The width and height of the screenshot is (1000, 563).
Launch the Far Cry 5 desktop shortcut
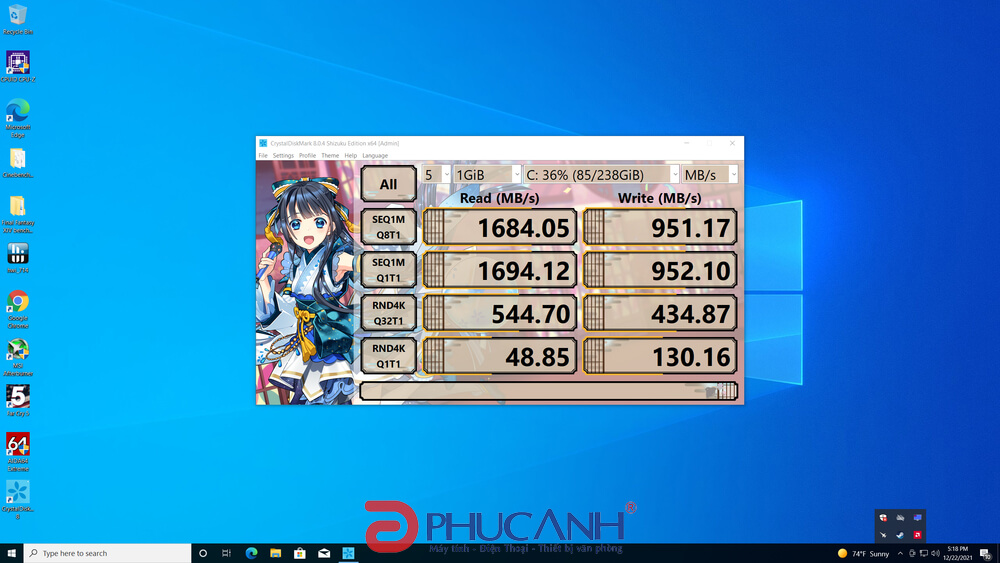coord(18,400)
